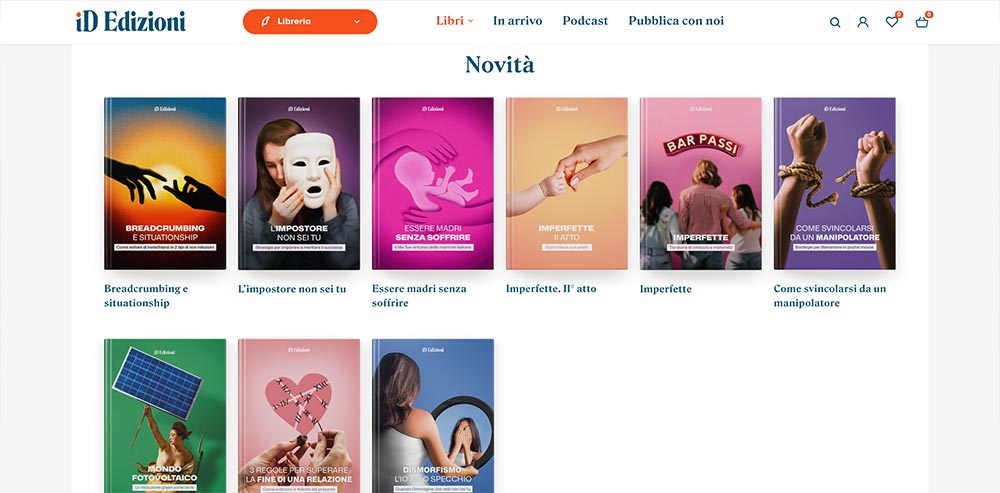Open the Podcast menu link
This screenshot has width=1000, height=493.
(x=585, y=21)
